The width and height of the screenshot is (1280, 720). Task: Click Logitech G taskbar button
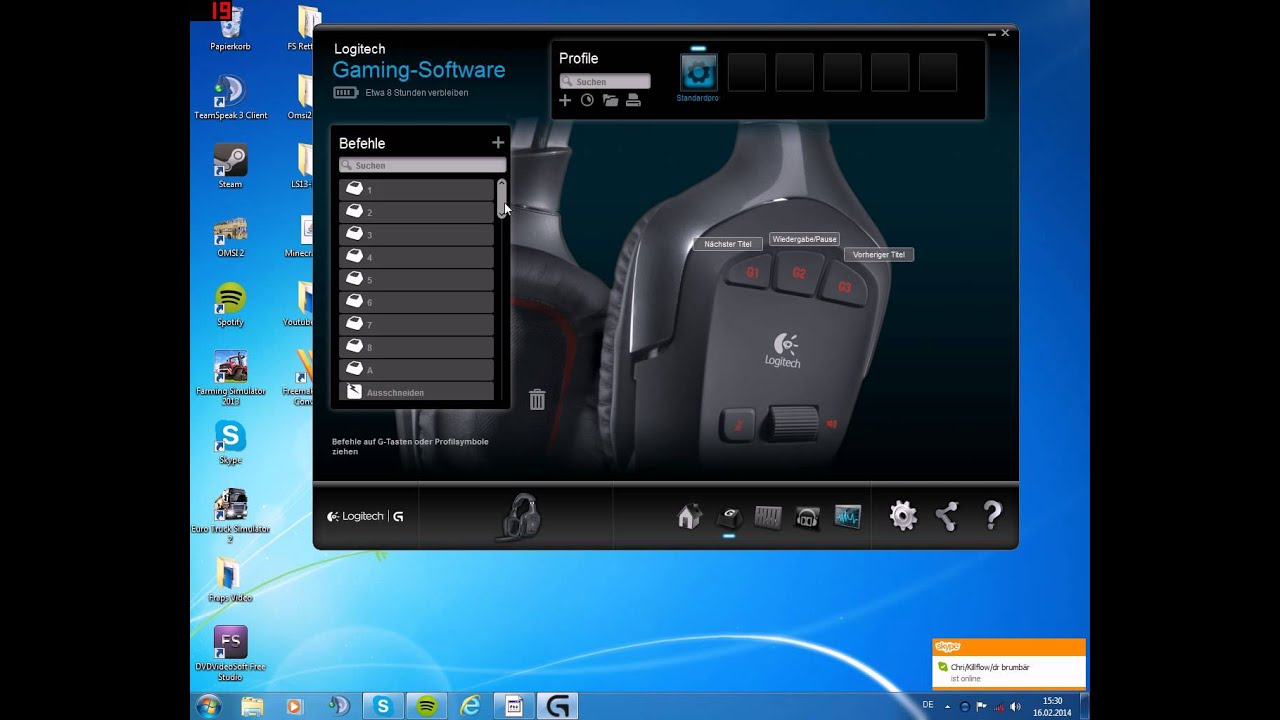point(558,706)
